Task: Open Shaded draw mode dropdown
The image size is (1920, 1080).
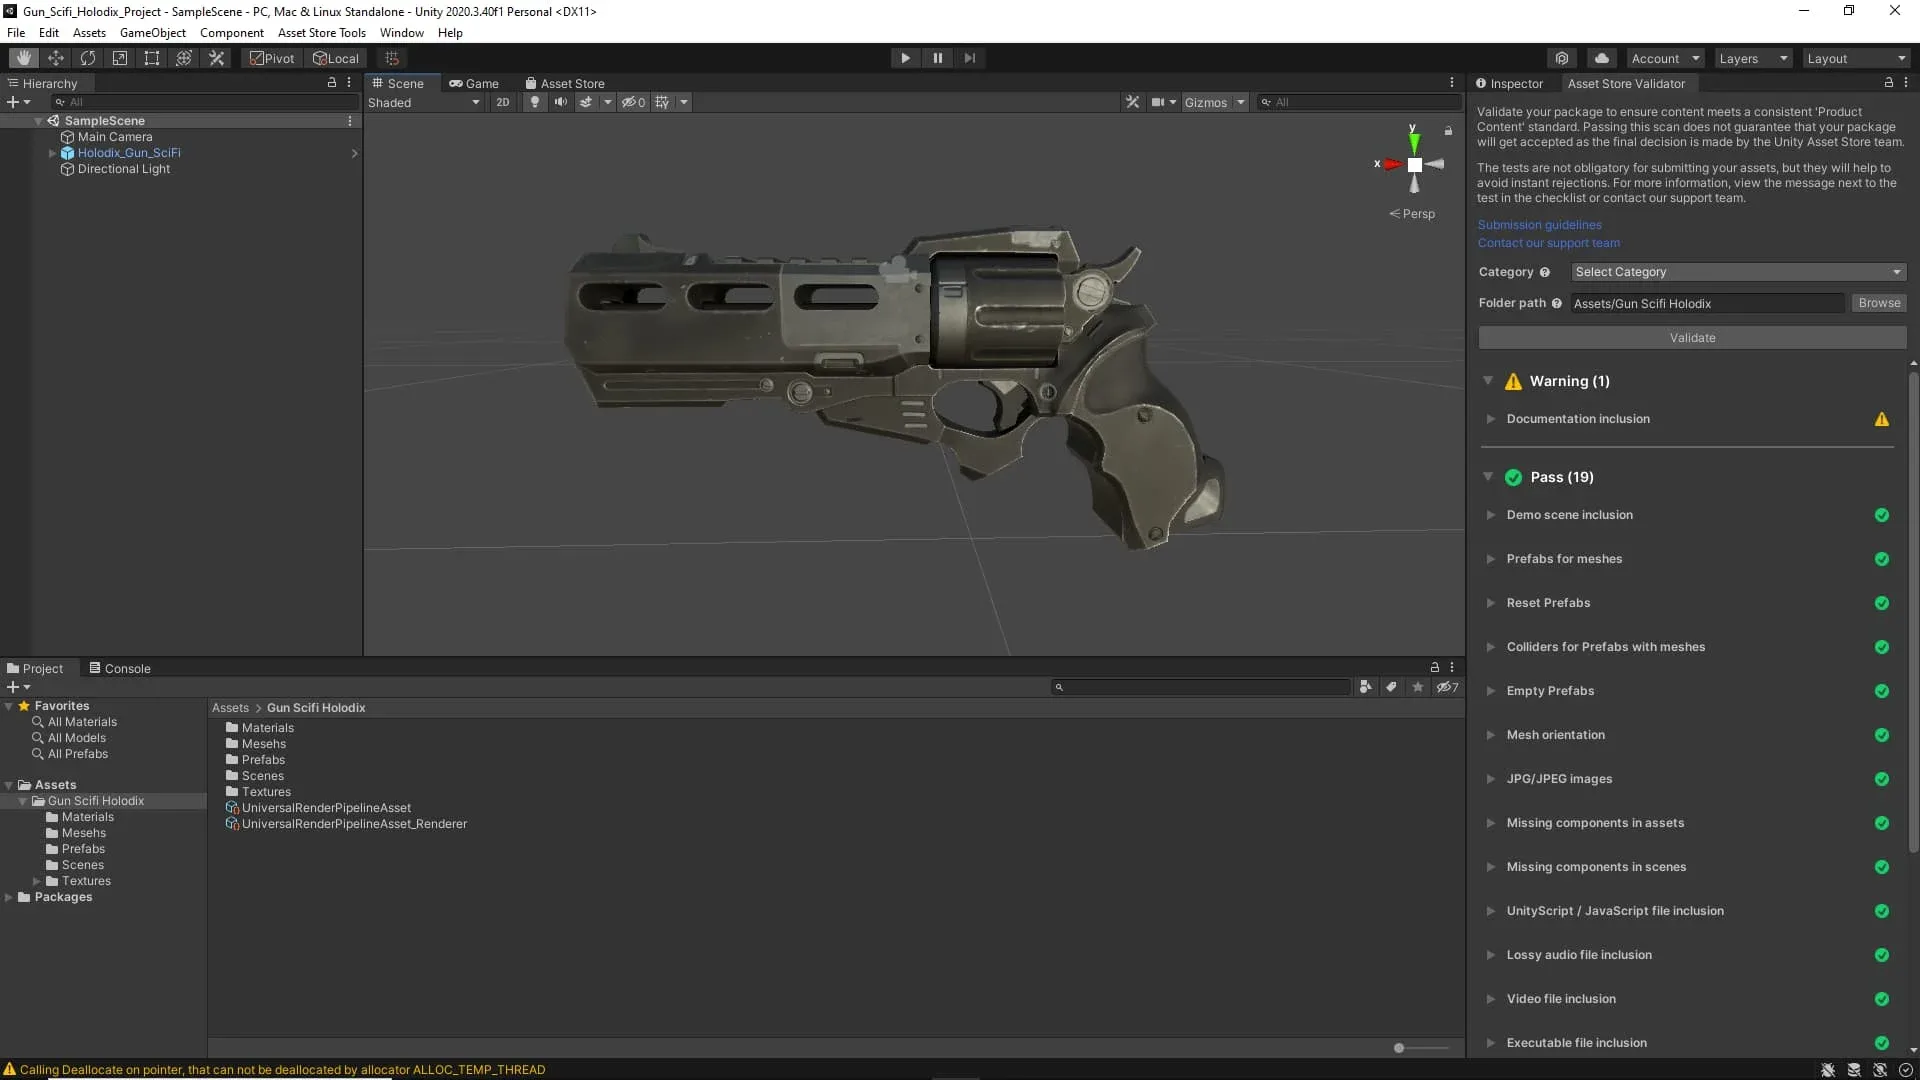Action: (x=424, y=102)
